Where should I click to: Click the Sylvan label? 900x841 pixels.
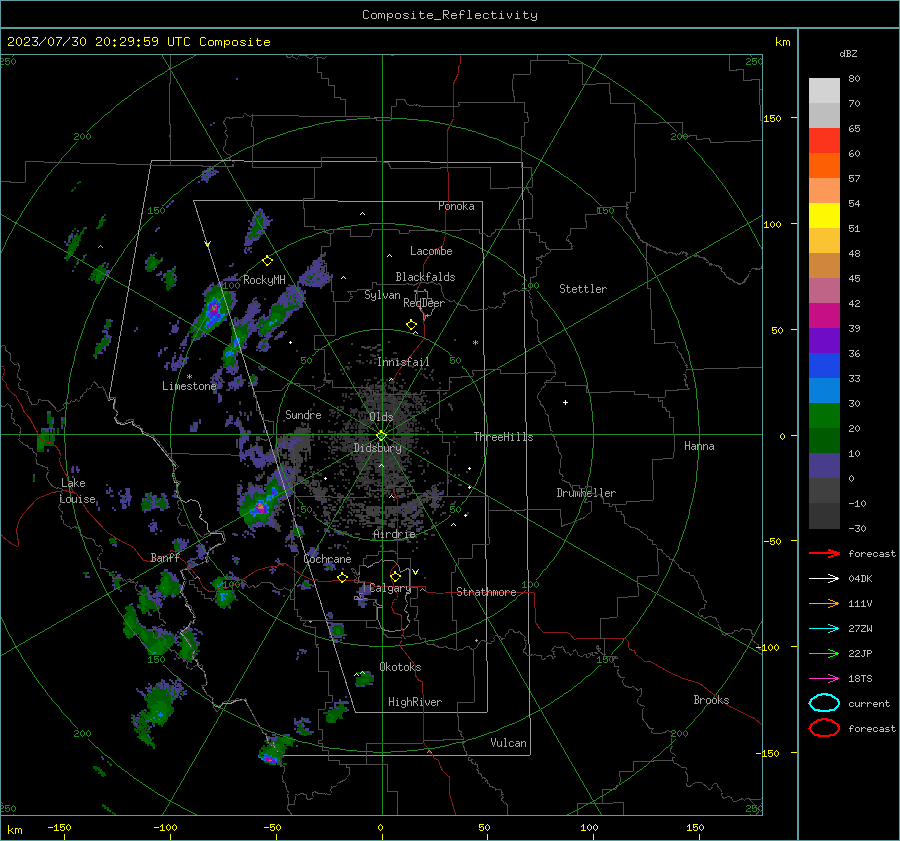click(382, 295)
